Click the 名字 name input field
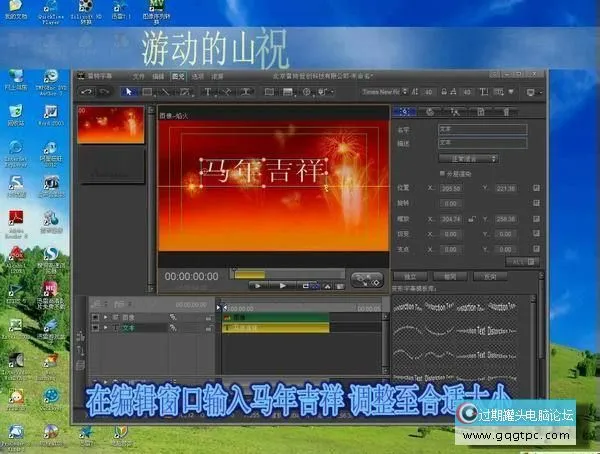The width and height of the screenshot is (600, 454). click(483, 129)
